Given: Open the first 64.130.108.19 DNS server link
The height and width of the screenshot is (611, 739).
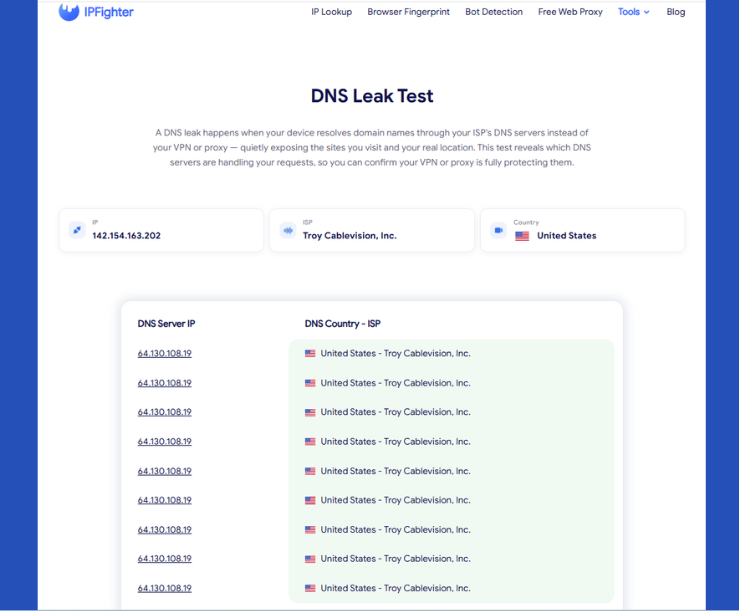Looking at the screenshot, I should [164, 354].
